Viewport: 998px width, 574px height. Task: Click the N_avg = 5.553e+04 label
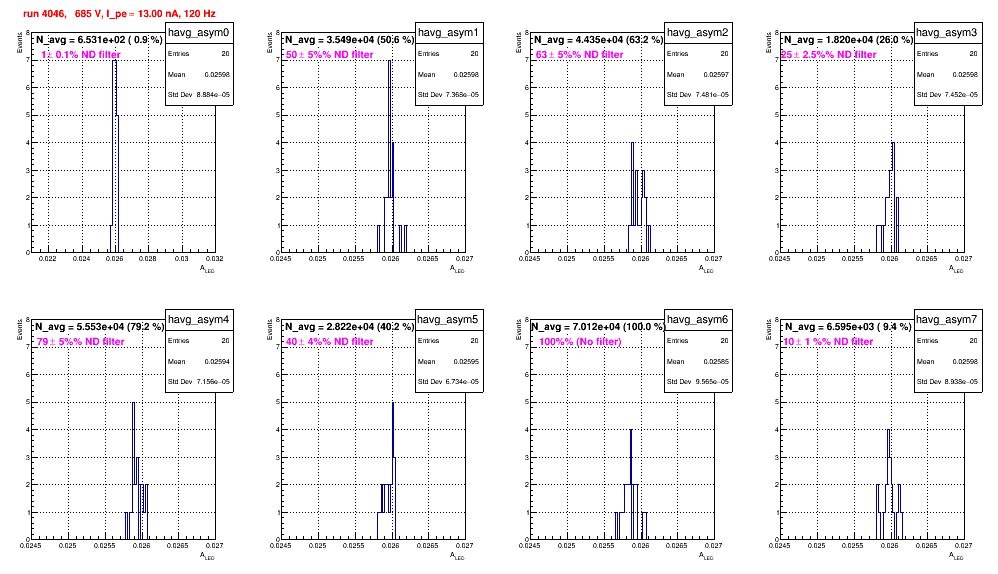tap(100, 327)
